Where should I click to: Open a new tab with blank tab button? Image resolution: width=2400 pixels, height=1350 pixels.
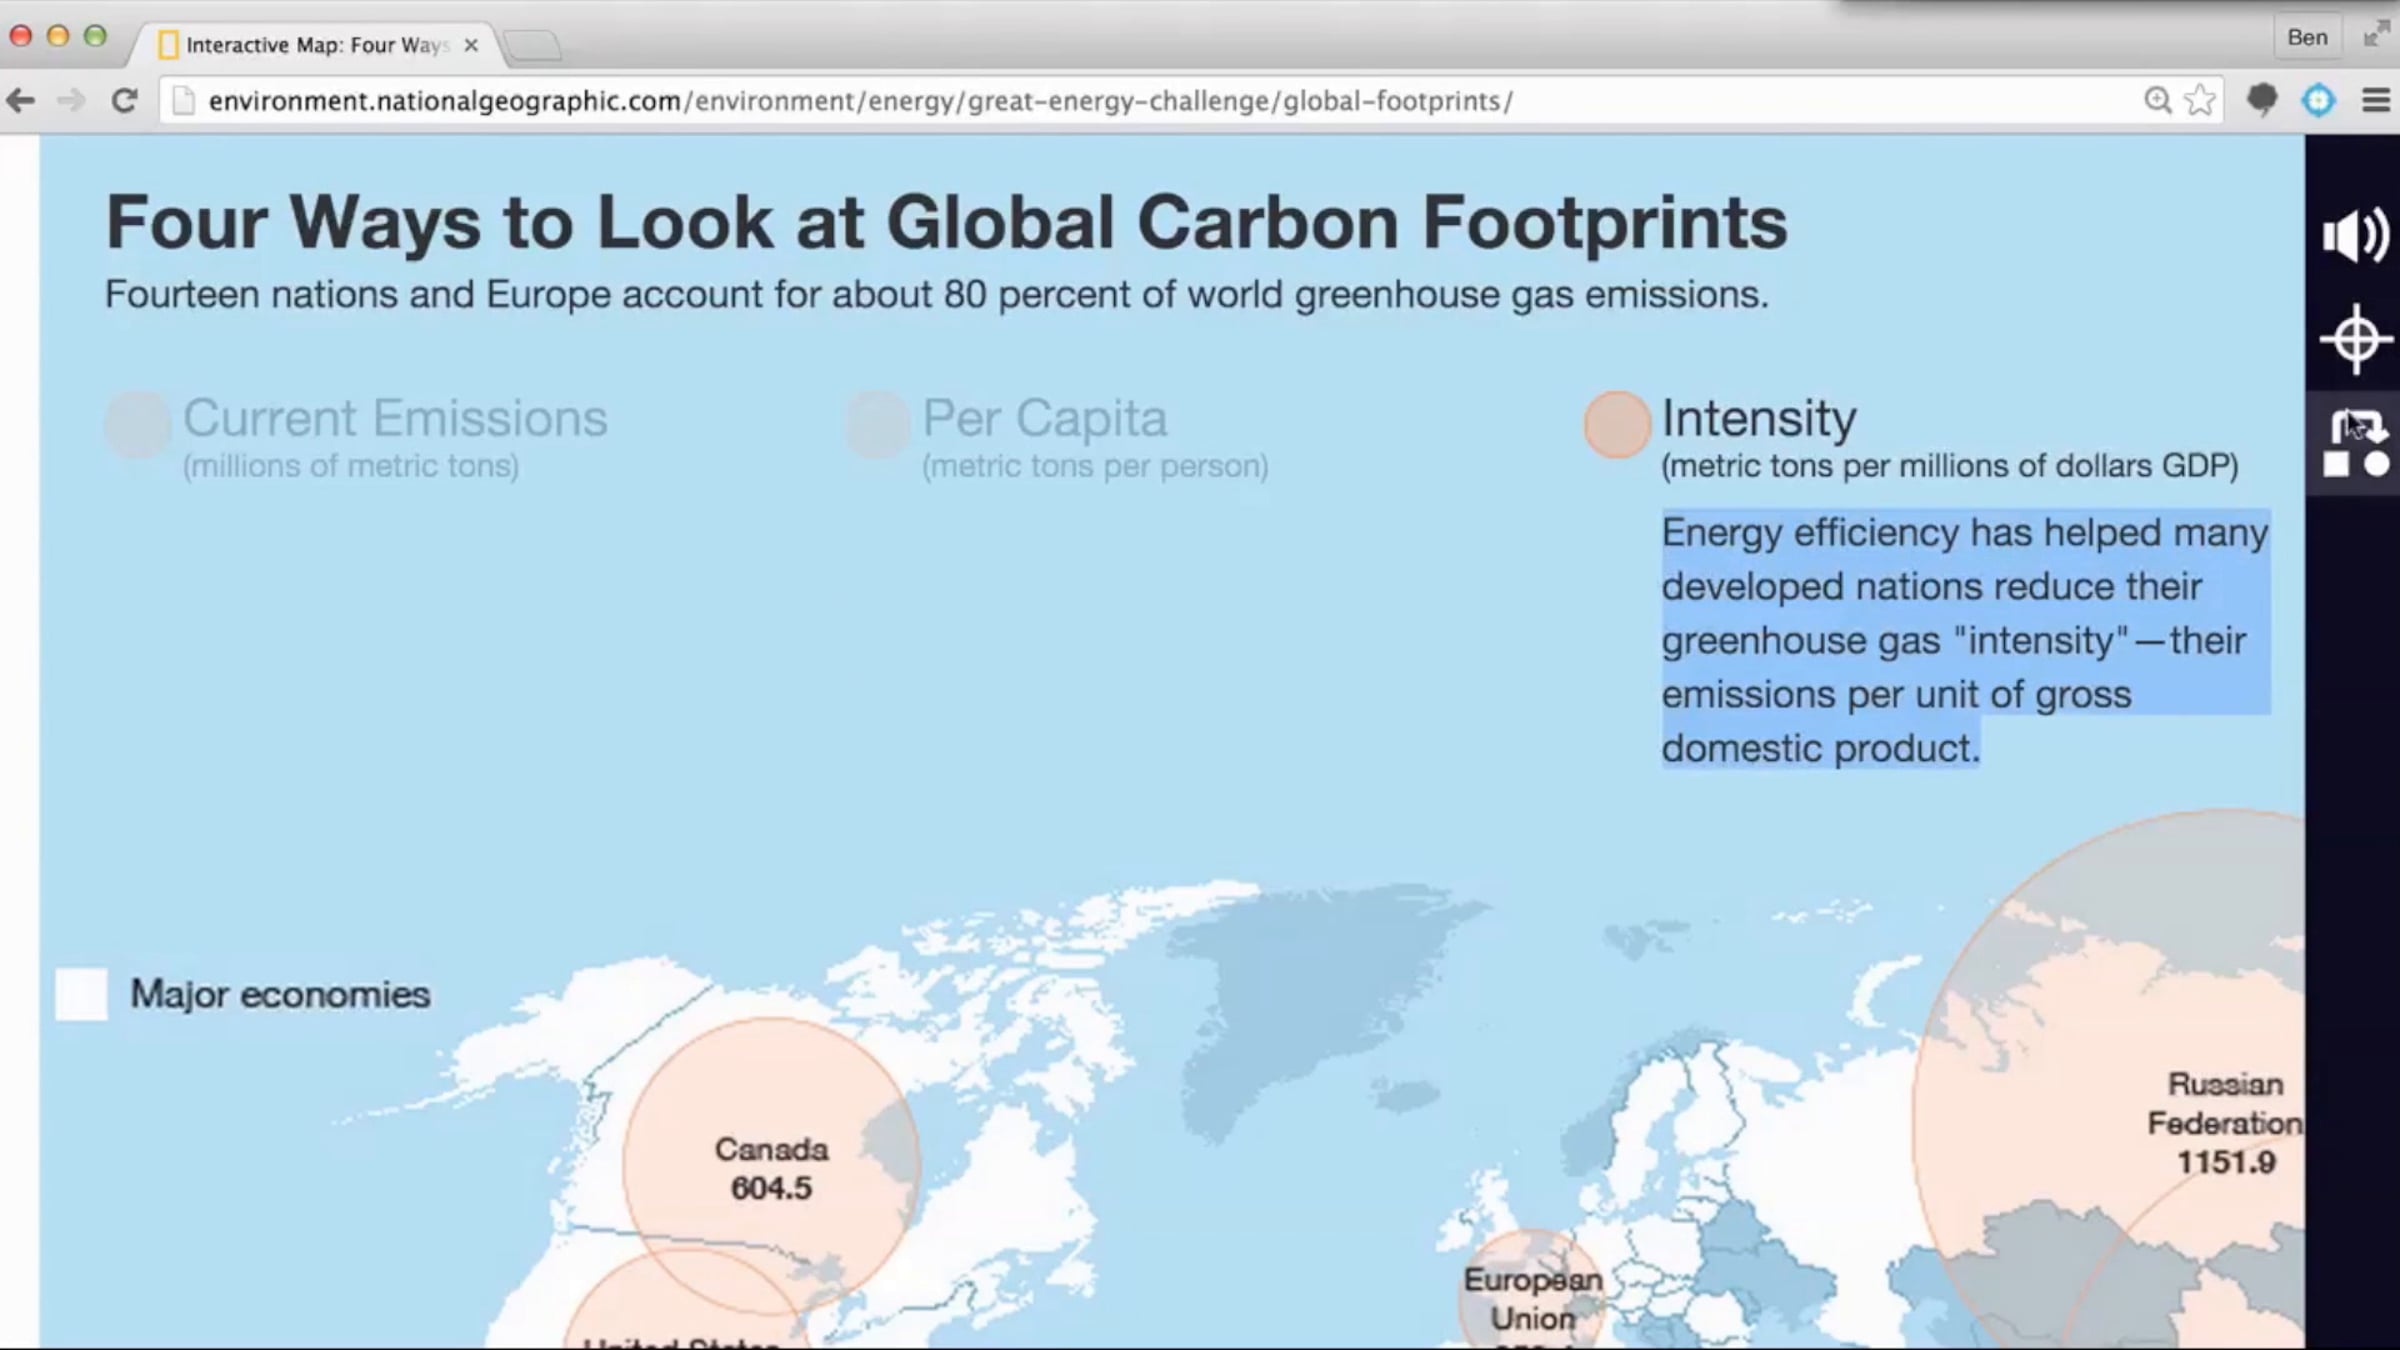coord(533,45)
